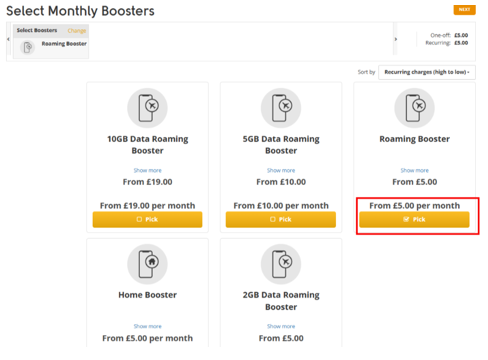
Task: Click the Roaming Booster card phone icon
Action: (x=414, y=108)
